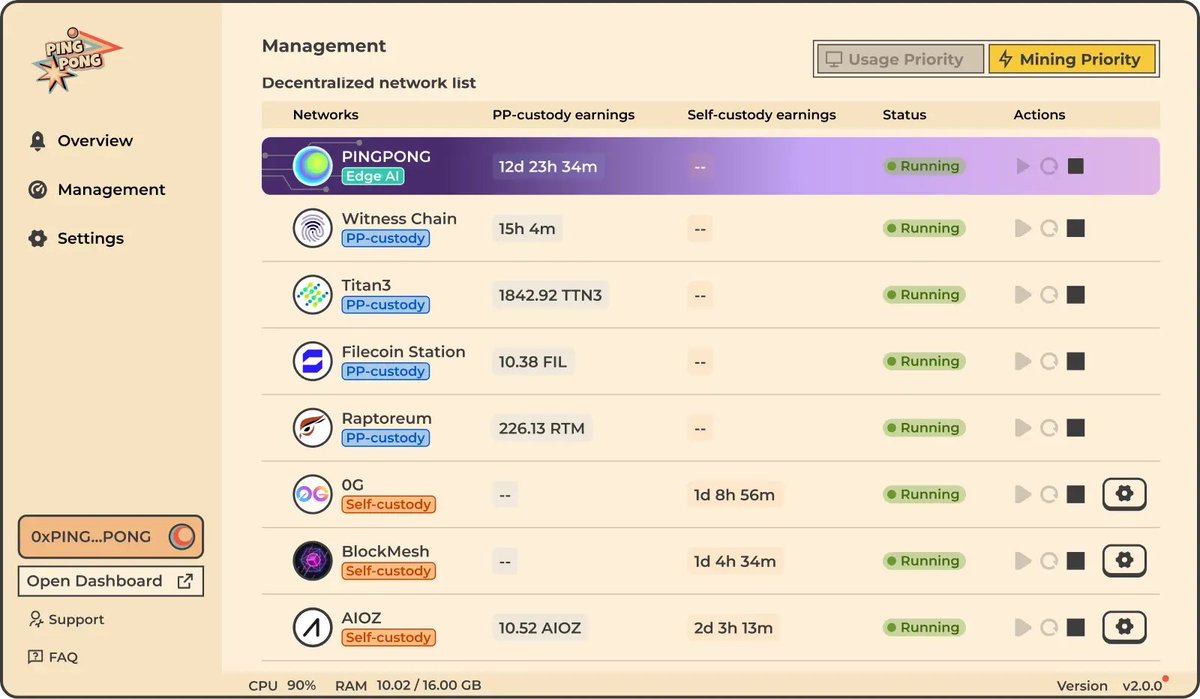Click the CPU 90% usage indicator
This screenshot has height=699, width=1200.
(282, 685)
